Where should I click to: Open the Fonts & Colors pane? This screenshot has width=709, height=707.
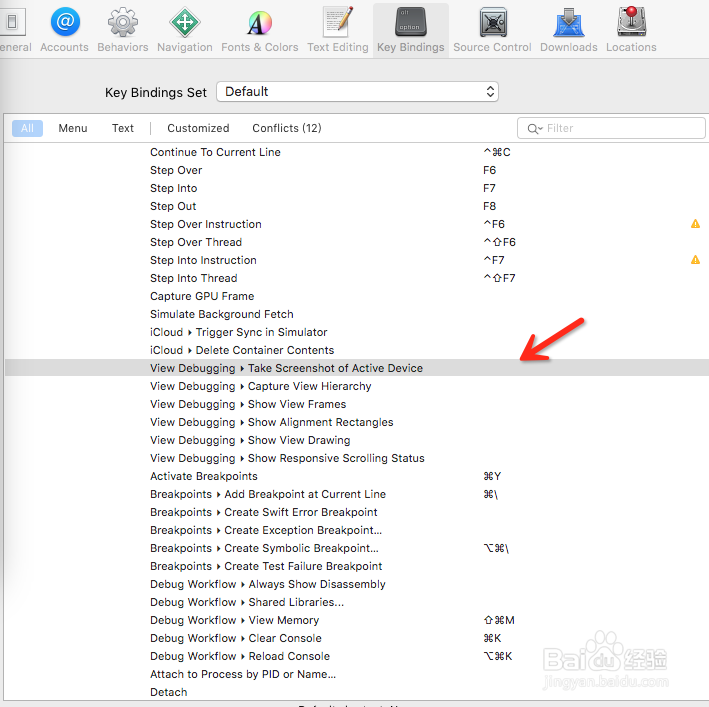(x=260, y=29)
